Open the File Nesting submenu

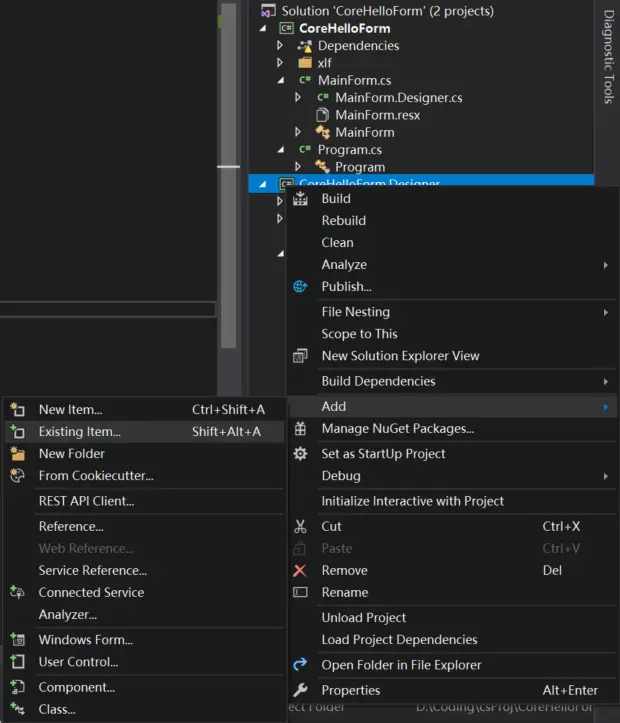point(452,312)
